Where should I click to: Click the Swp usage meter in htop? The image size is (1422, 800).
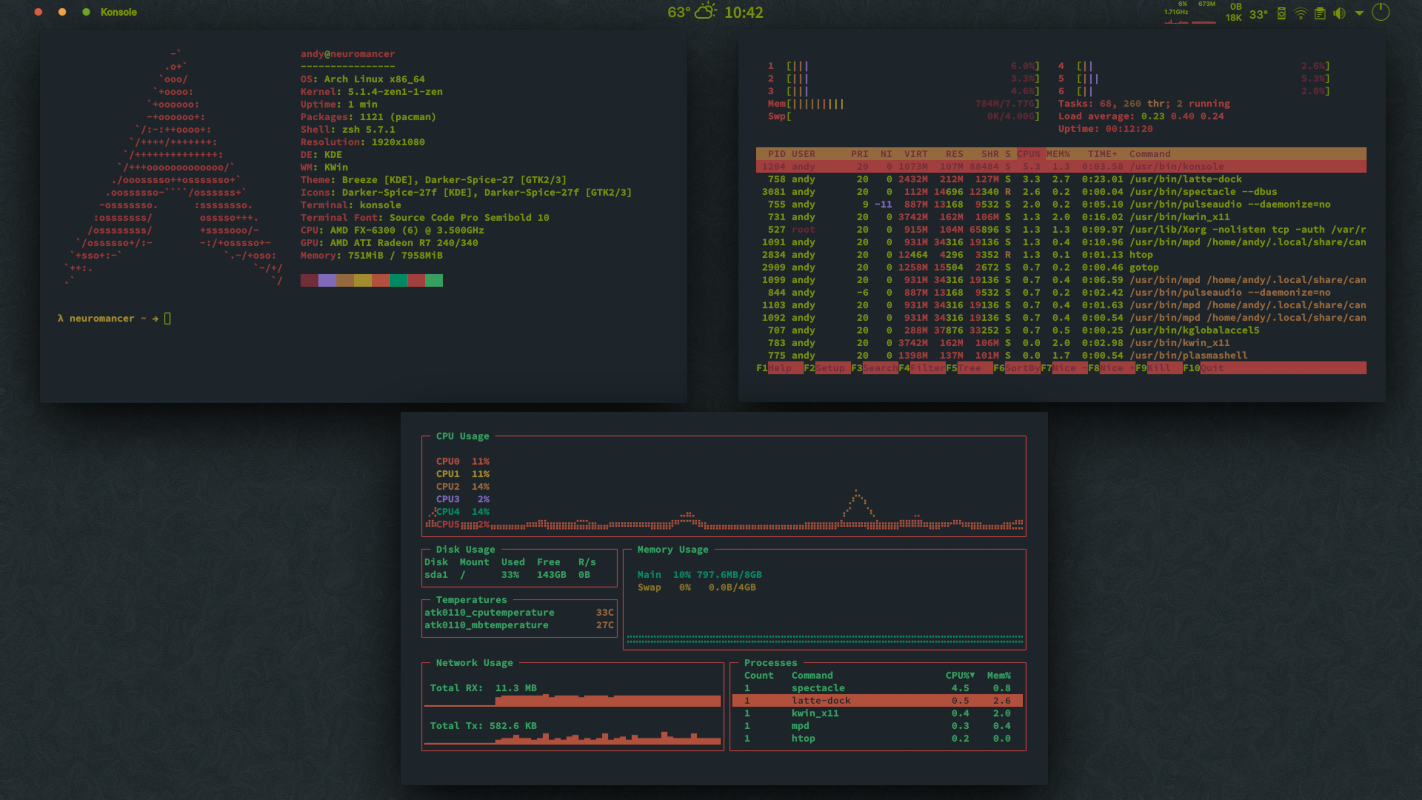(x=903, y=116)
